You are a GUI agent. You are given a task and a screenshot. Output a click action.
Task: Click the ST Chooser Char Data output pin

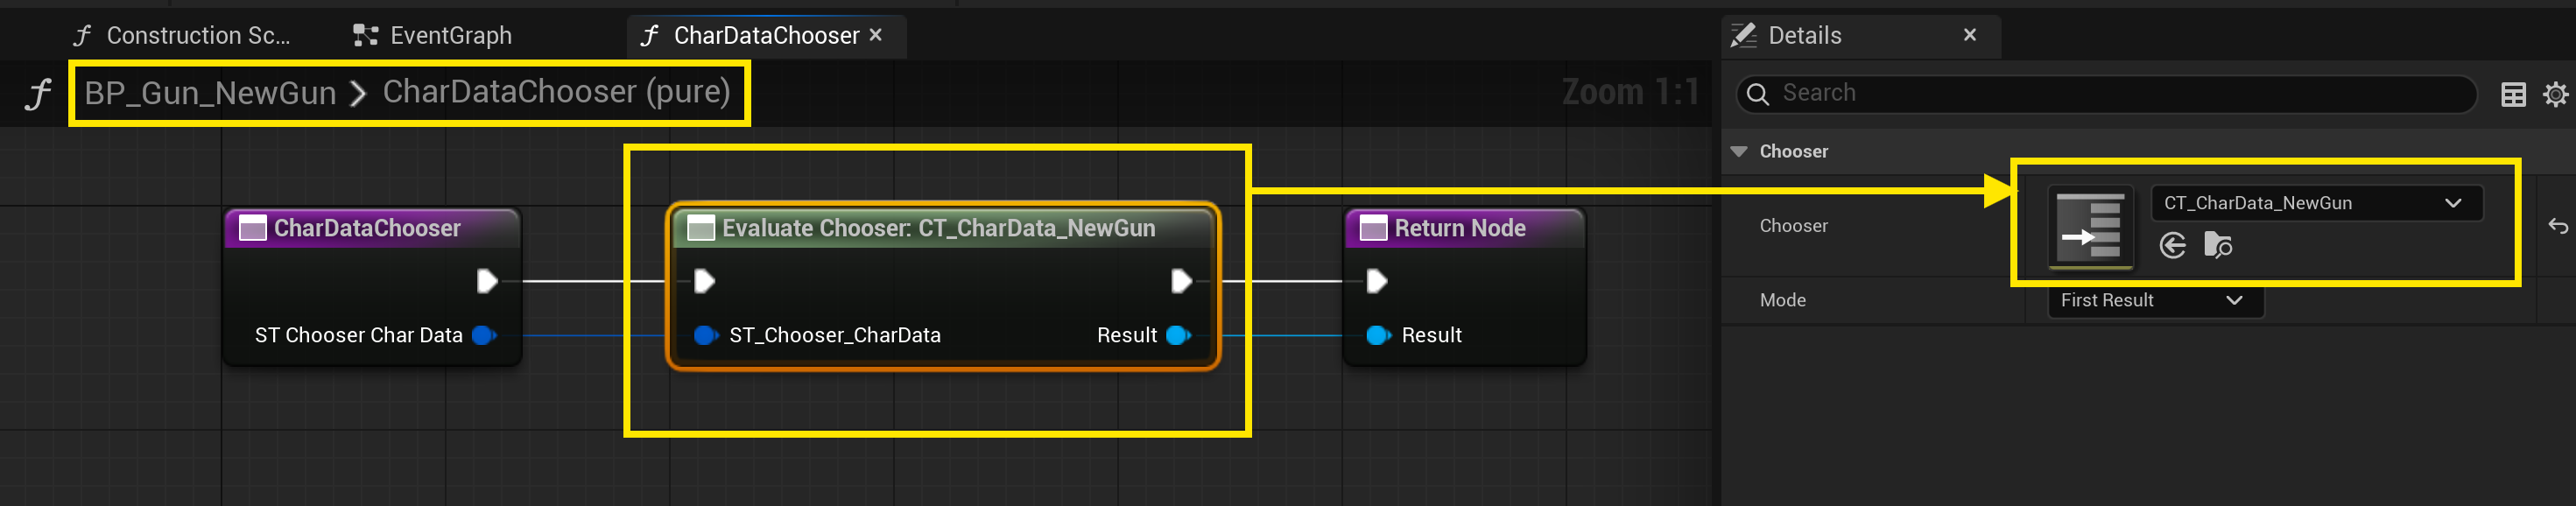484,335
